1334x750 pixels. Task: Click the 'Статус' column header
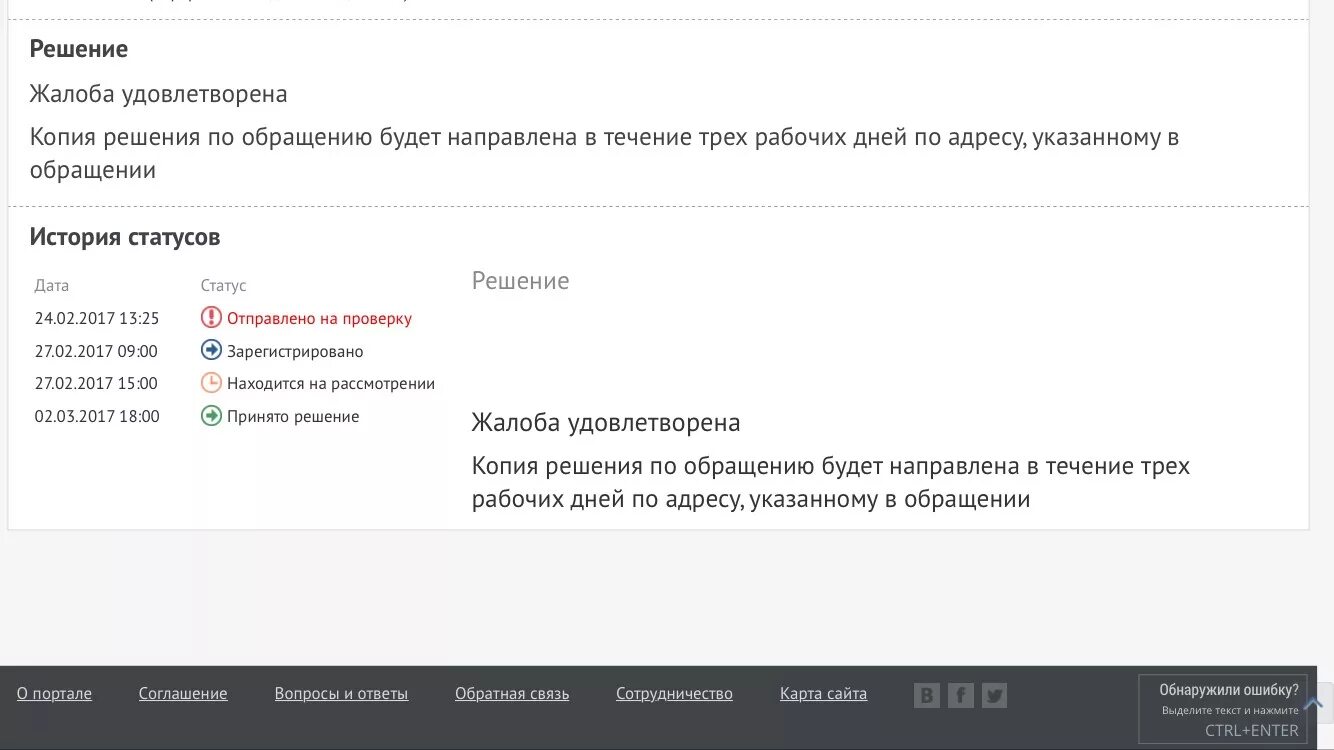(223, 286)
